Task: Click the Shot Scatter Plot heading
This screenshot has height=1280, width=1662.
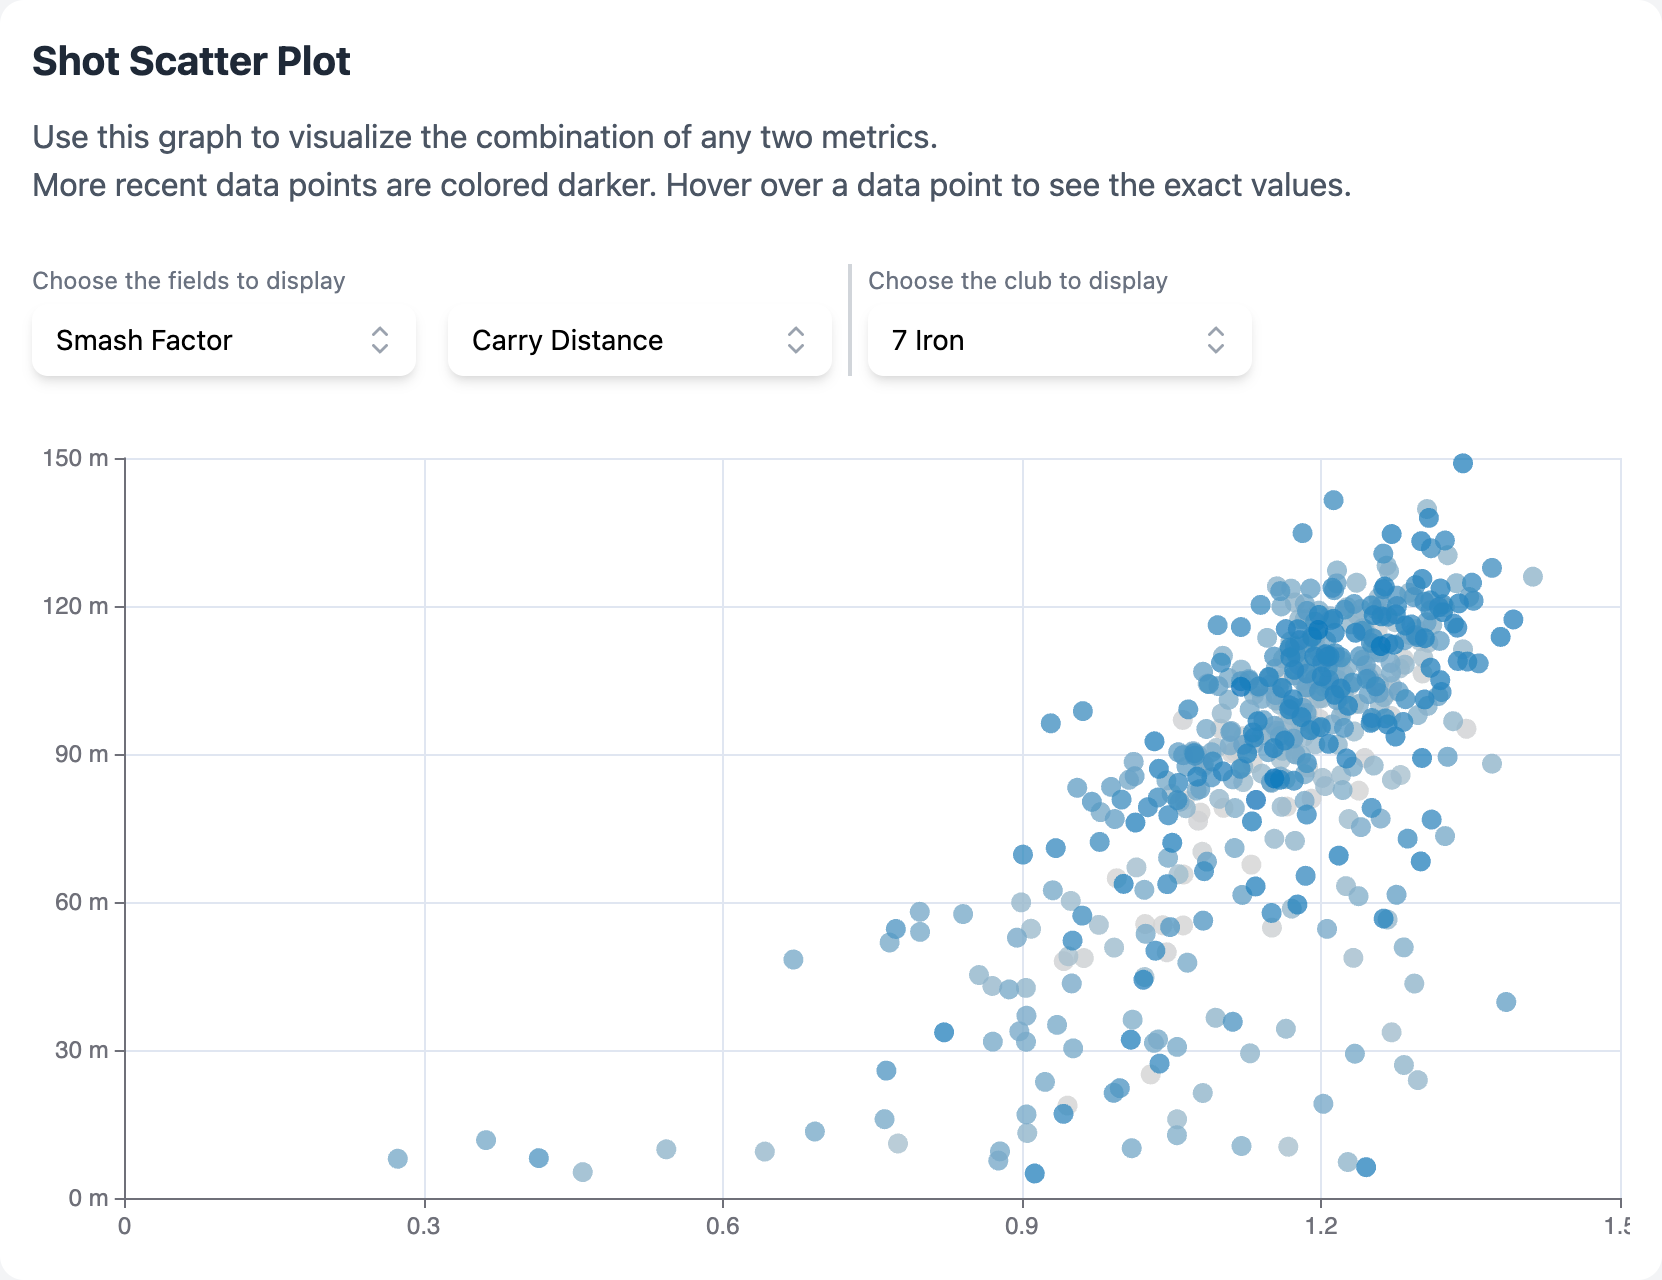Action: tap(191, 61)
